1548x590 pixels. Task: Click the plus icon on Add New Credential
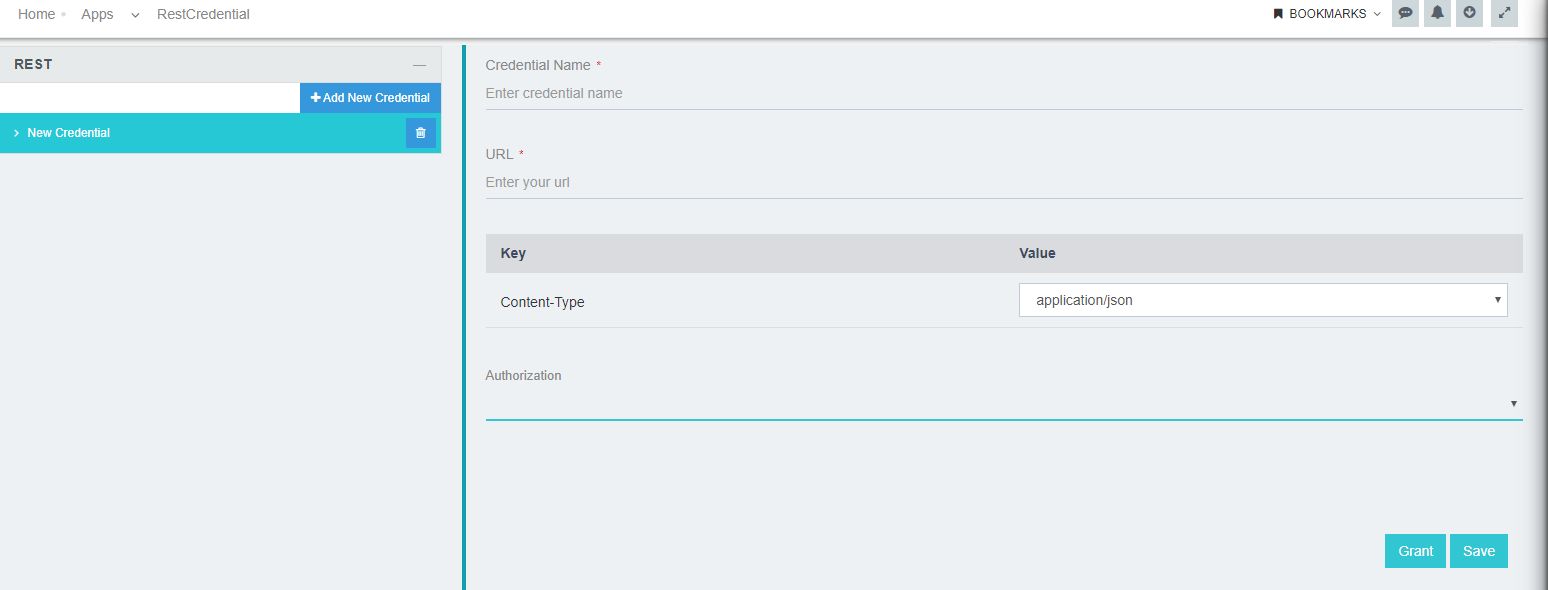(315, 98)
